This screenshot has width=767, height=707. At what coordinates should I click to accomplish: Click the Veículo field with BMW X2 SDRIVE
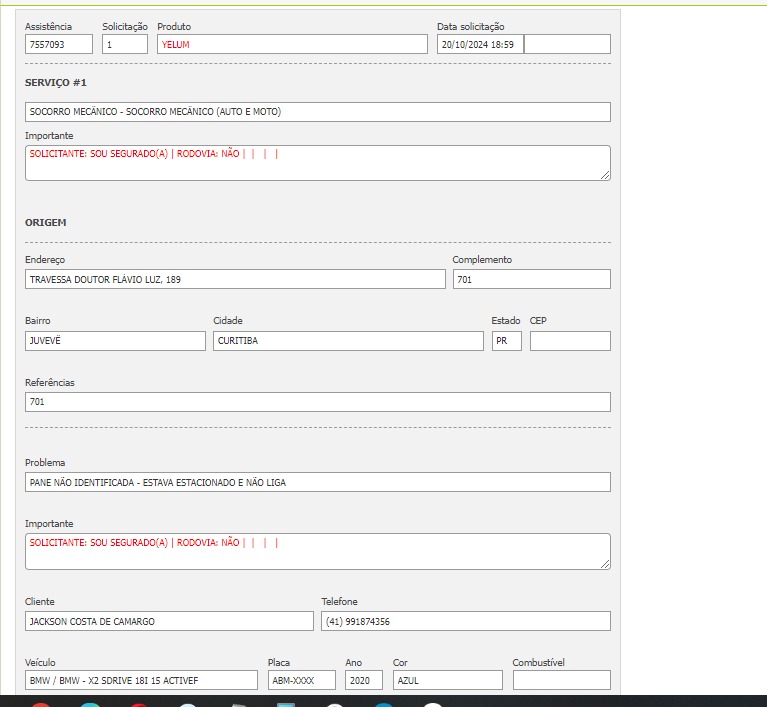[x=141, y=681]
